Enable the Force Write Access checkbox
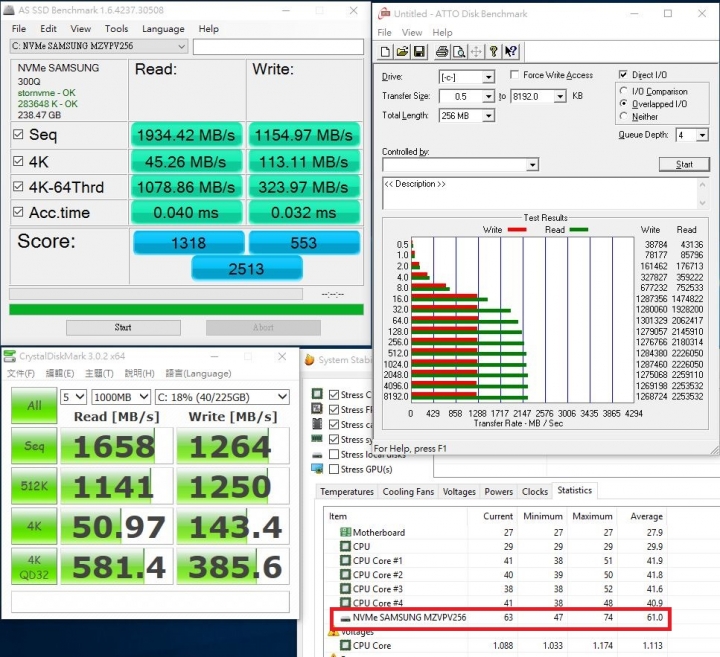 coord(514,76)
